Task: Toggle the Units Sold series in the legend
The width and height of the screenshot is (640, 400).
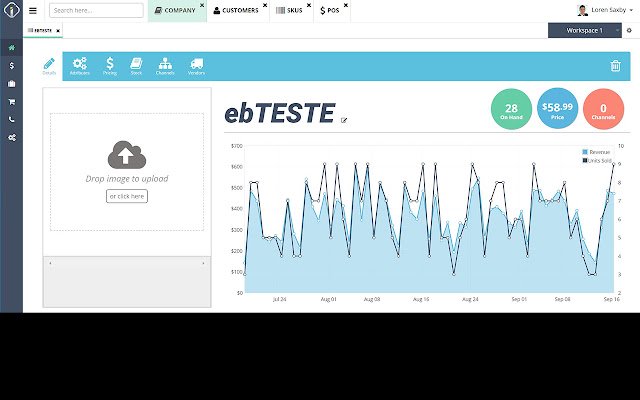Action: pyautogui.click(x=597, y=160)
